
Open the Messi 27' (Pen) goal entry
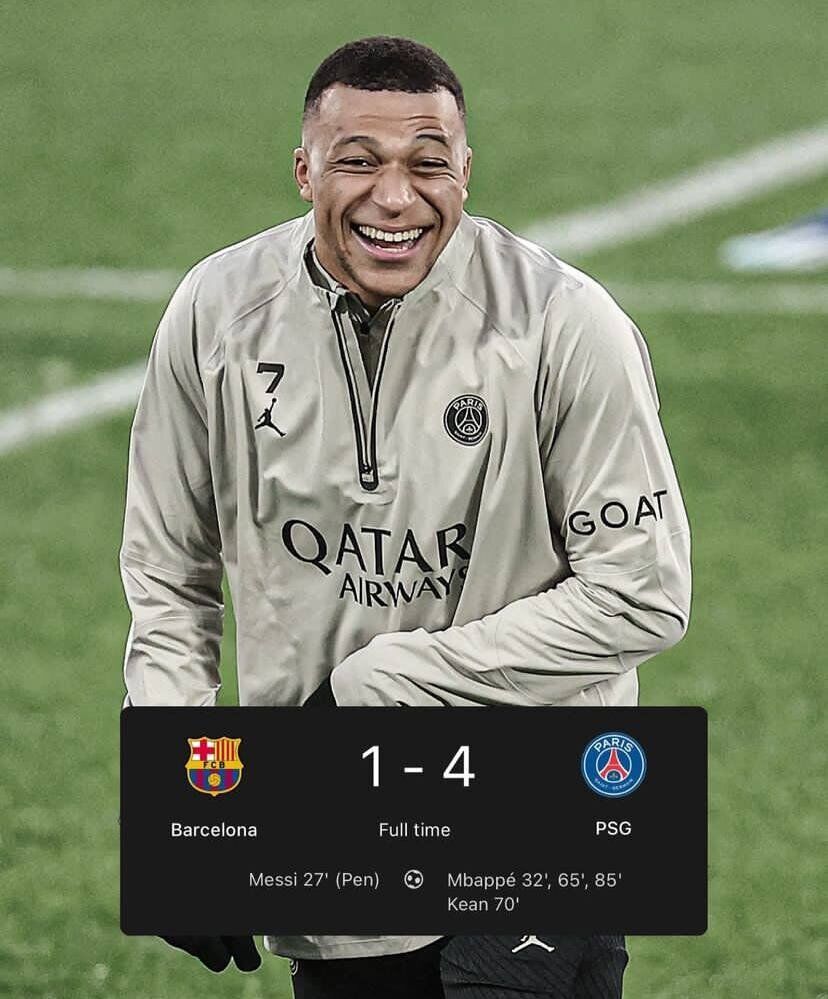(x=314, y=880)
